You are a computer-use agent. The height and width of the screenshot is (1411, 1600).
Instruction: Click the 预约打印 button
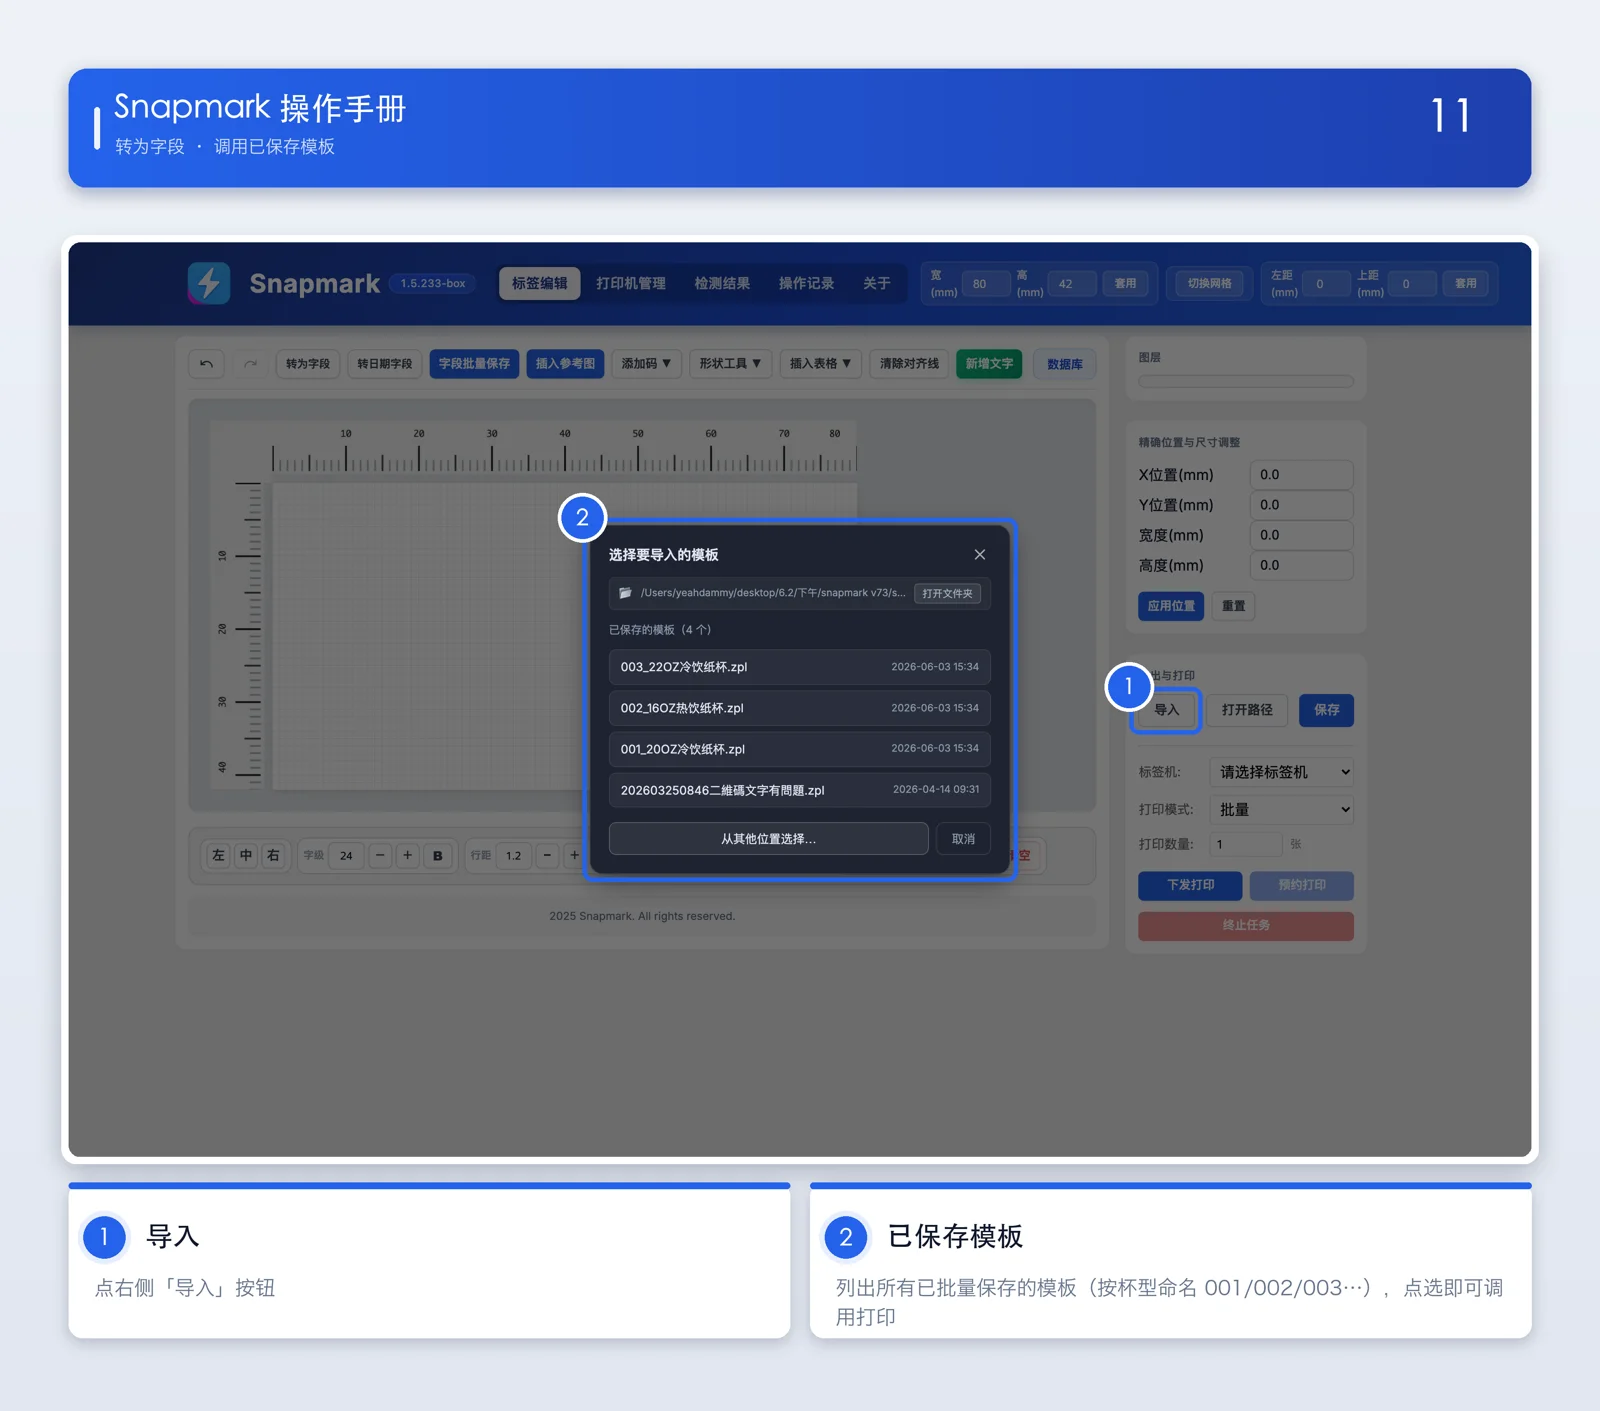coord(1302,885)
